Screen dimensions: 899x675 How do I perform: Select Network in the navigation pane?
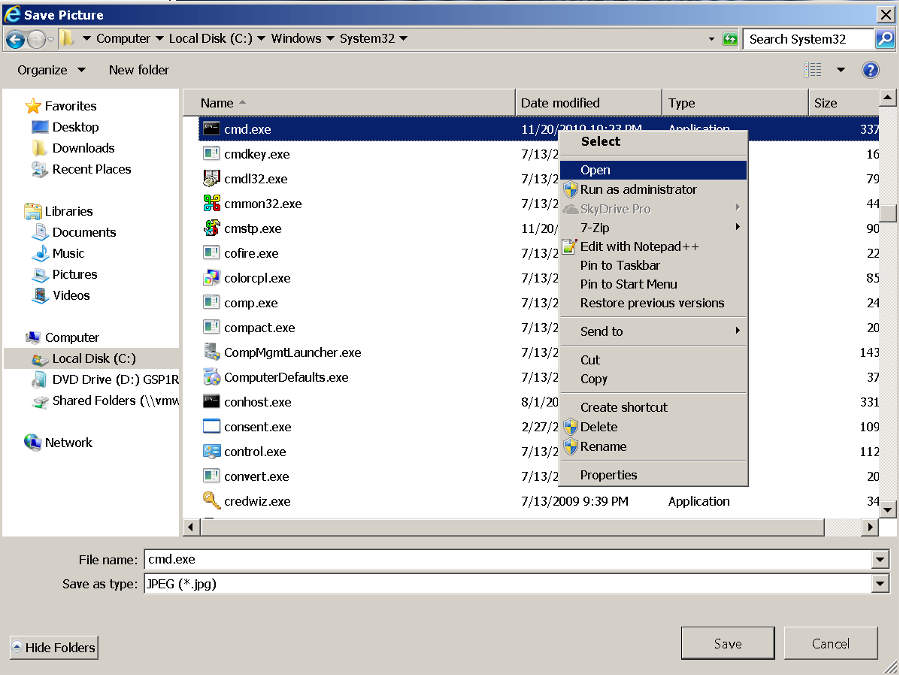click(68, 442)
